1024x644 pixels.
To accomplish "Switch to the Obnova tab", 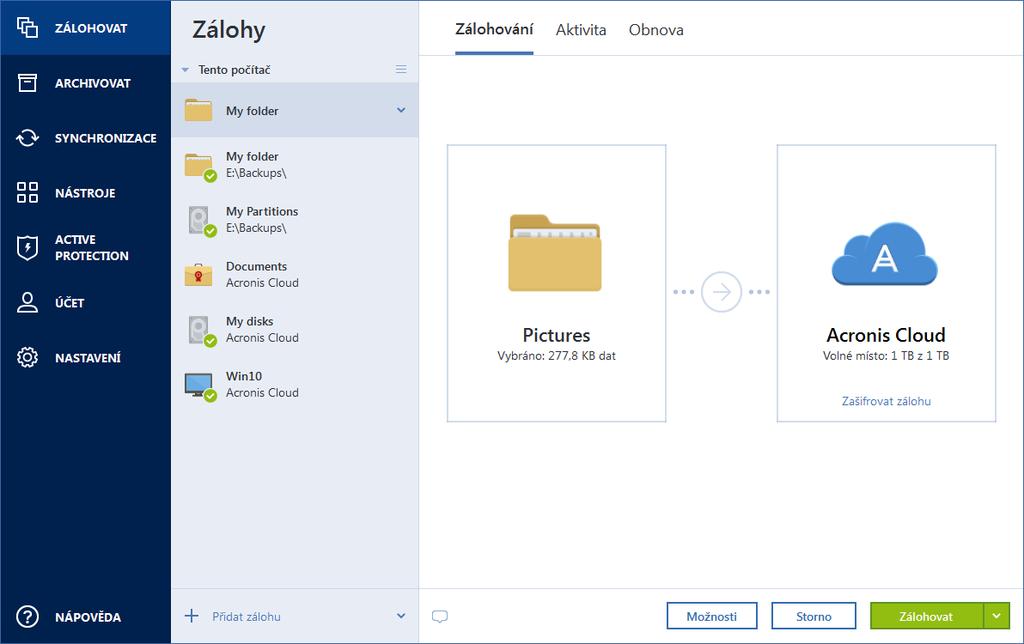I will tap(656, 30).
